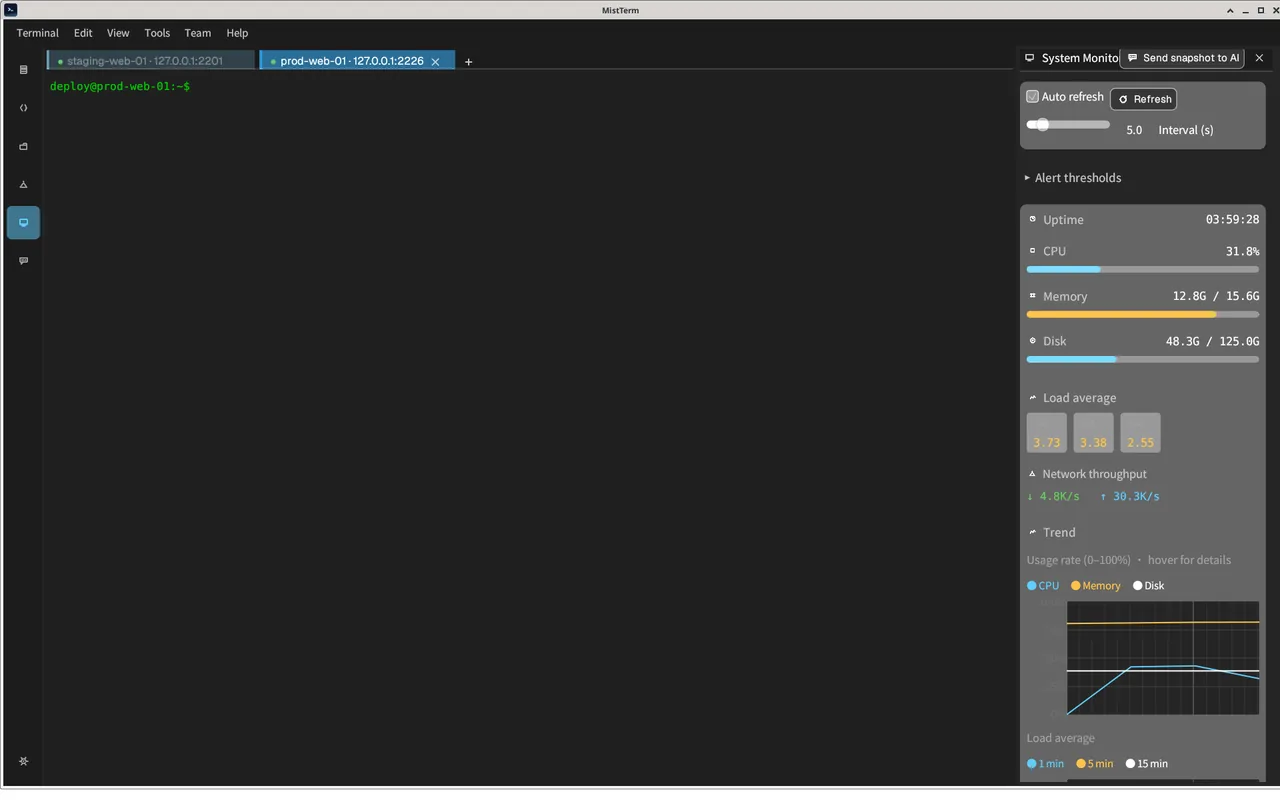Click the Disk icon

1033,341
